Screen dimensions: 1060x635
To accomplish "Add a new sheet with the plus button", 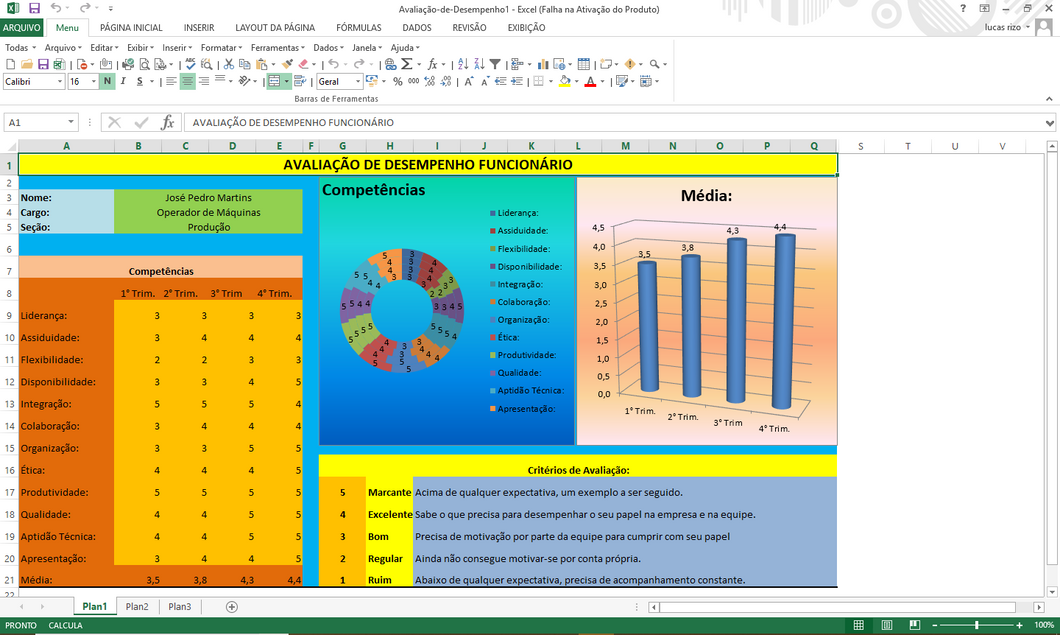I will coord(232,607).
